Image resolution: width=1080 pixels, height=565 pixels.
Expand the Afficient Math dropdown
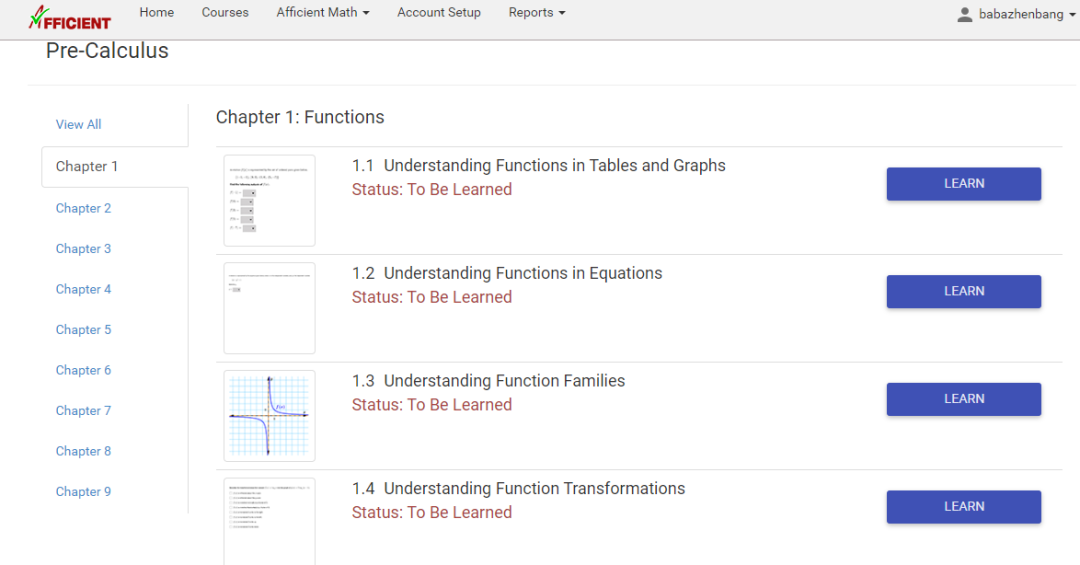coord(322,13)
